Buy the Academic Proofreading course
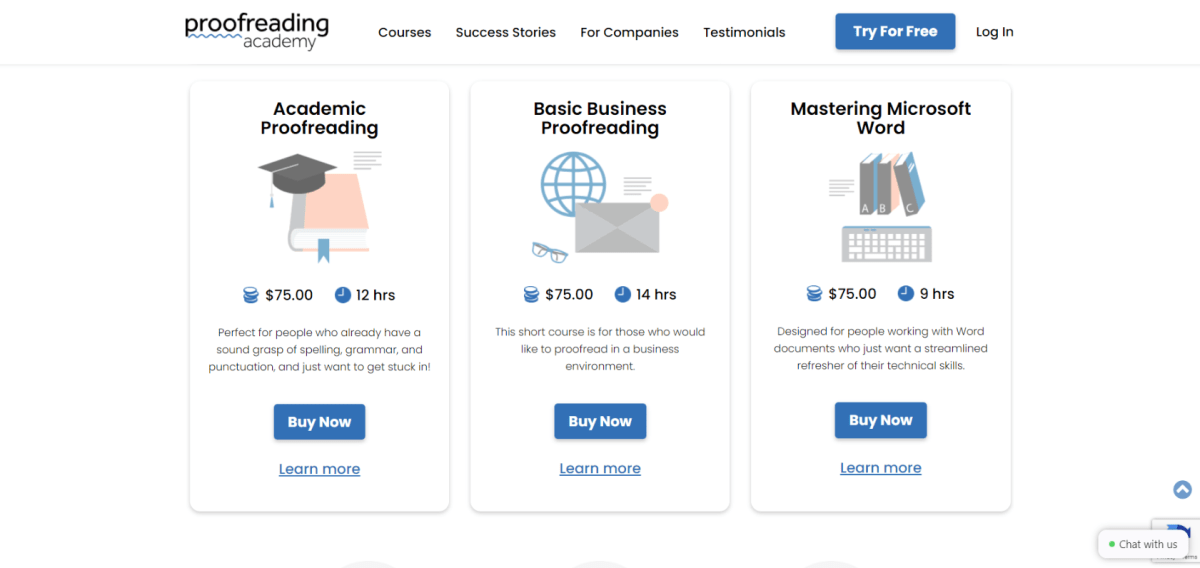Screen dimensions: 1200x568 tap(319, 422)
